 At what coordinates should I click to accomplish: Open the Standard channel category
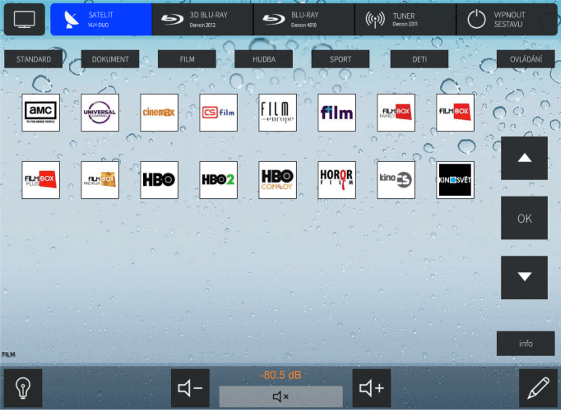pos(33,59)
